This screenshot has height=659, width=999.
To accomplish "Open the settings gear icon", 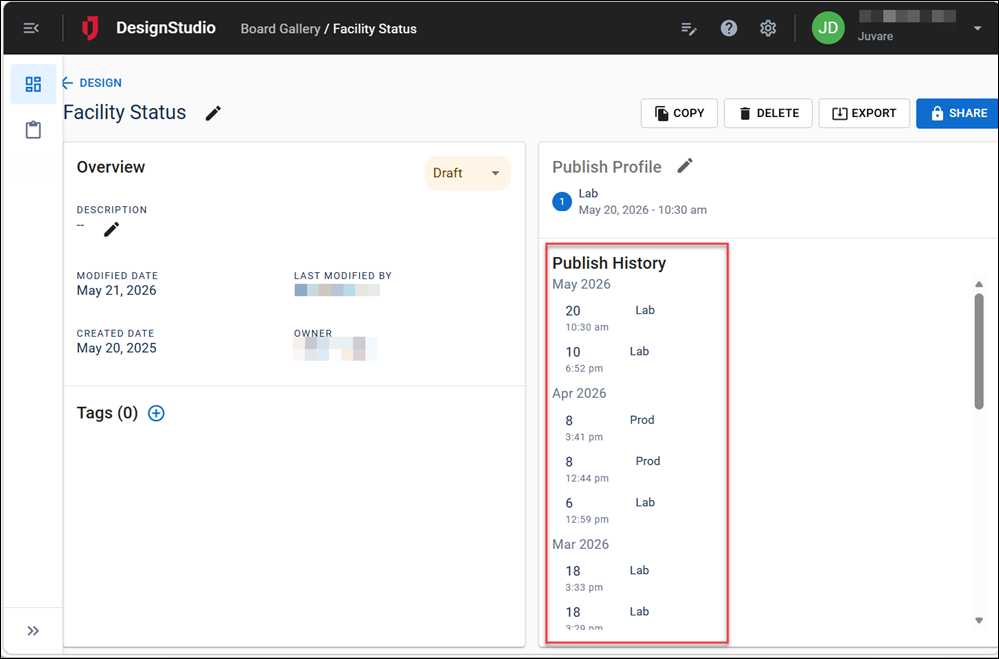I will click(x=768, y=28).
